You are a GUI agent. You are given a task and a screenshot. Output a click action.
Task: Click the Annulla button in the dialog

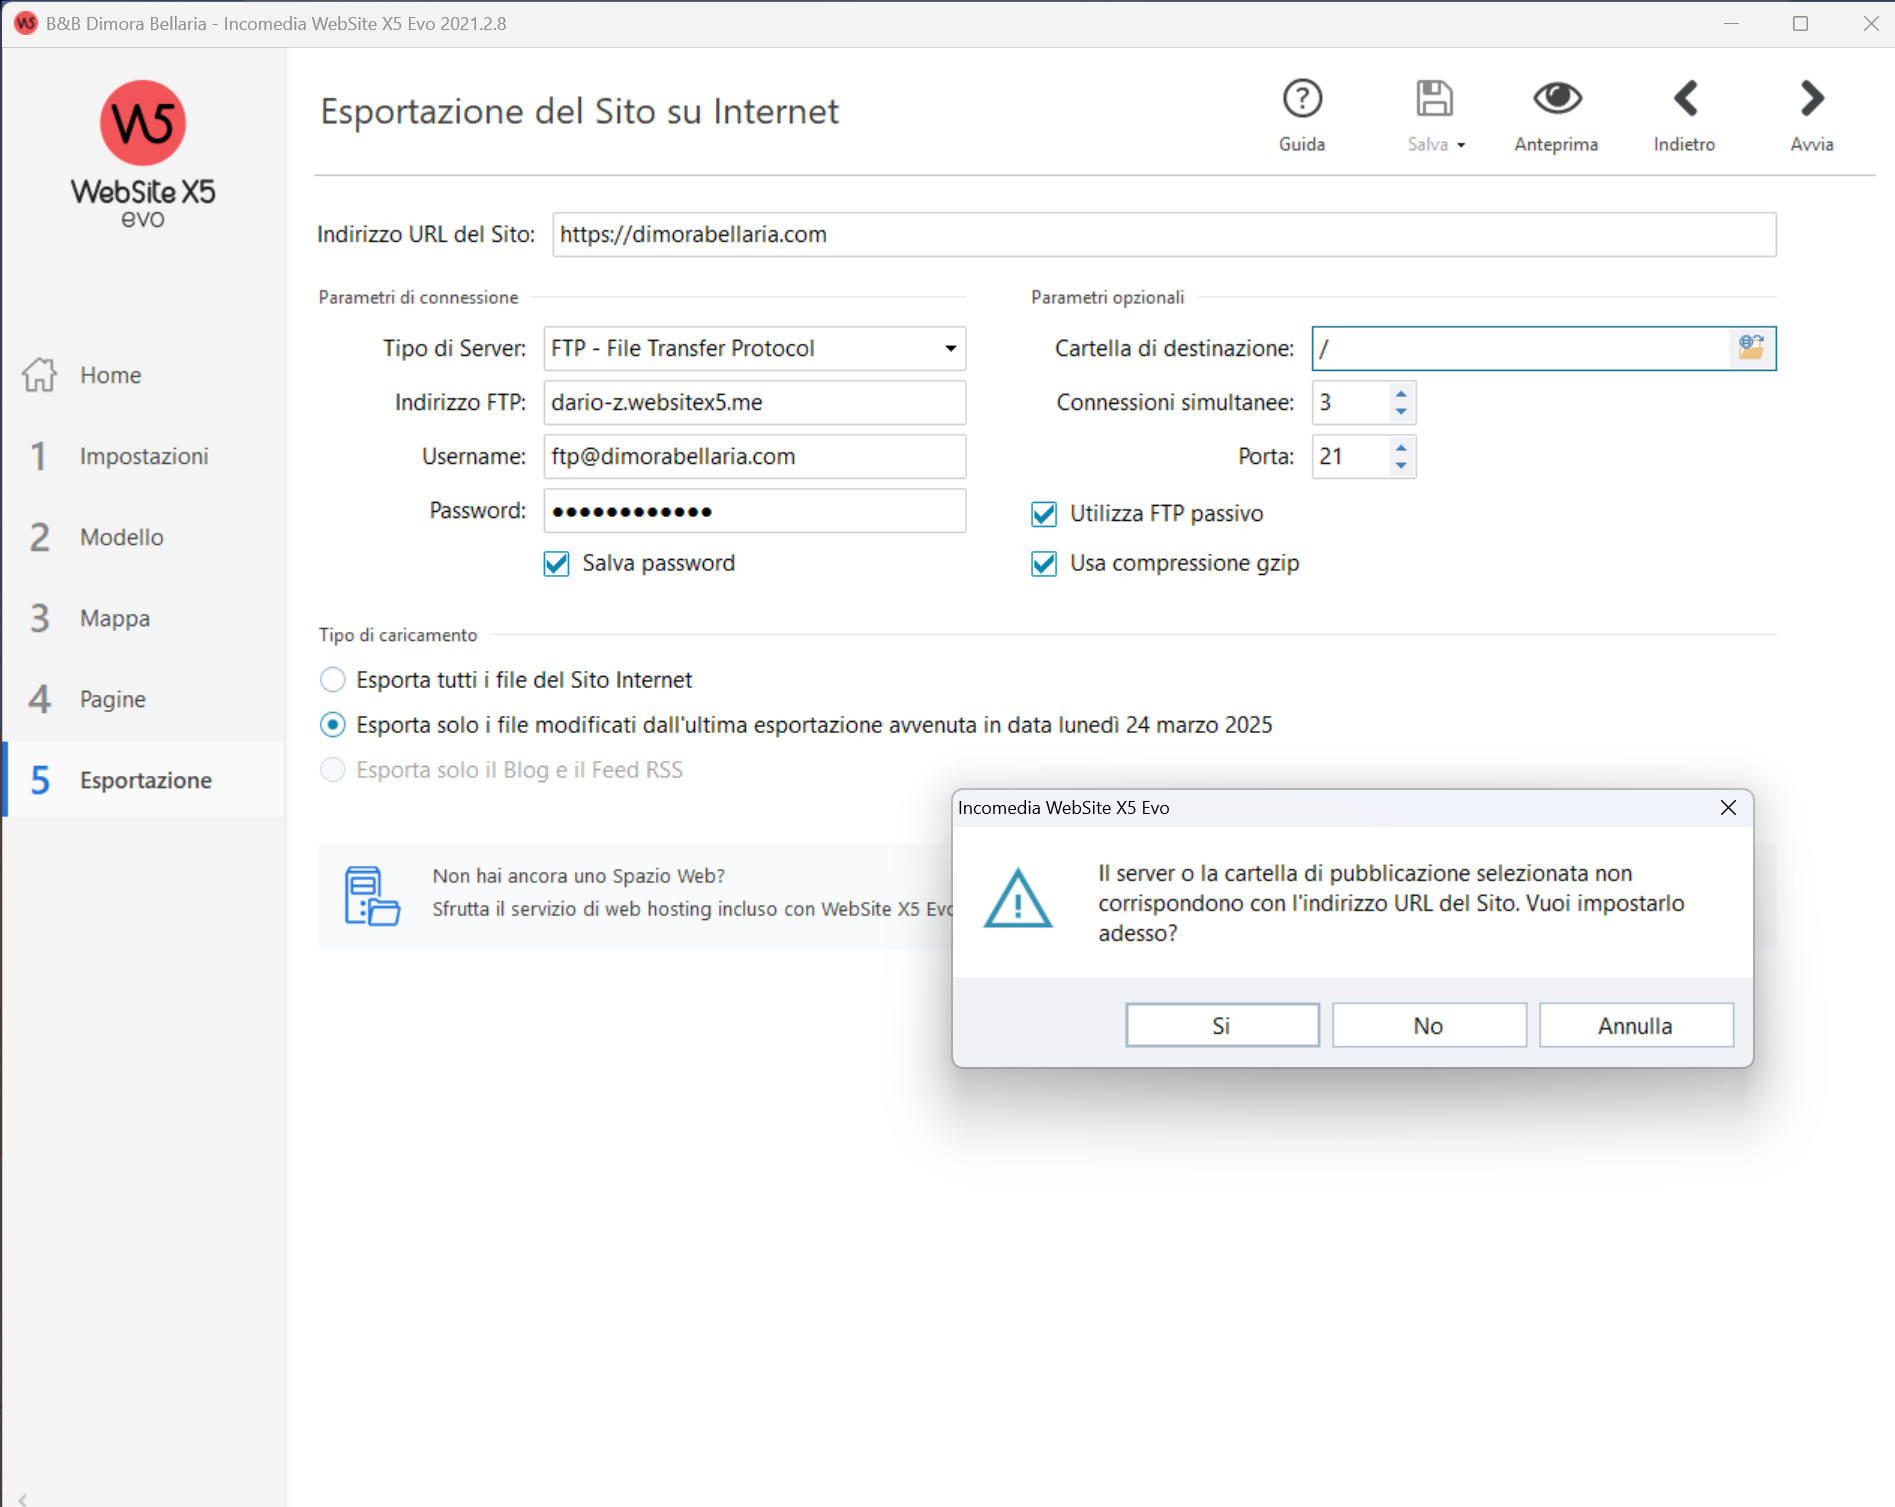1636,1026
